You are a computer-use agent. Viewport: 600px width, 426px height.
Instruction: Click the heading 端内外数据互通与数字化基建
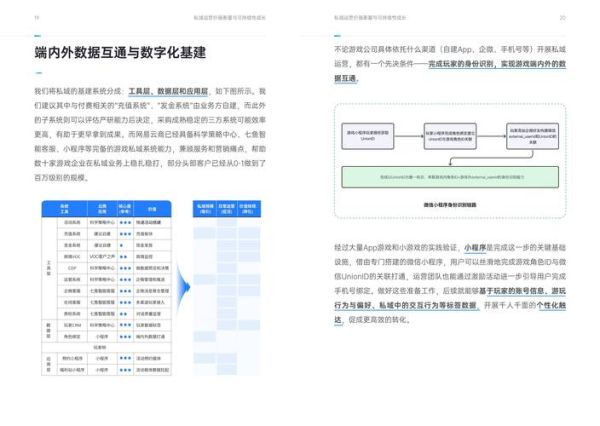(x=120, y=53)
